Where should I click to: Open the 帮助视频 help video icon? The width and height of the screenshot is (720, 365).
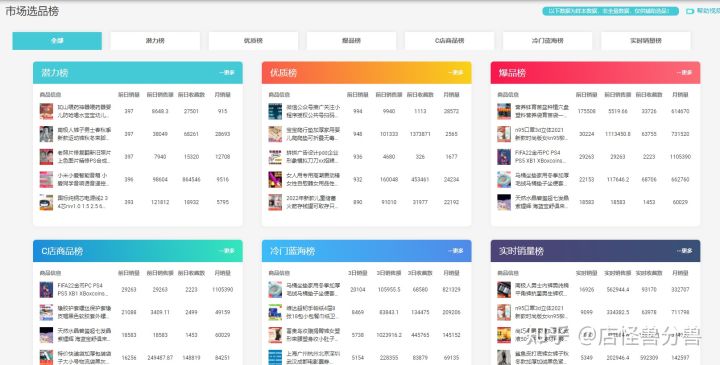pyautogui.click(x=690, y=11)
